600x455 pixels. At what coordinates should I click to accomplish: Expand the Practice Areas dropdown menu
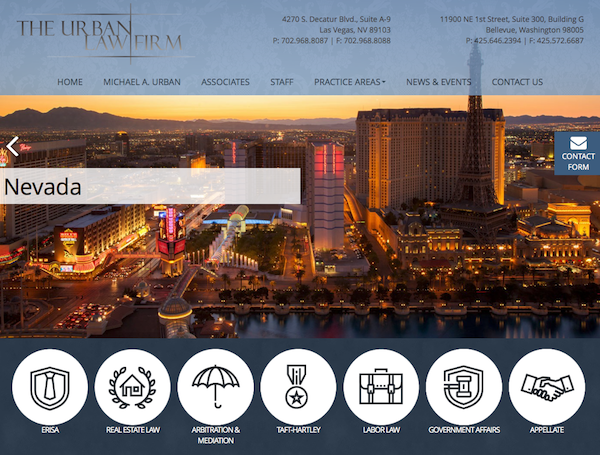coord(349,82)
